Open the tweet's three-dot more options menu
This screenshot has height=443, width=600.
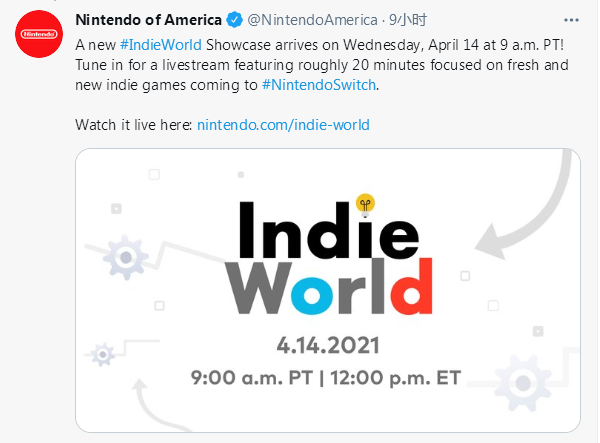tap(571, 20)
